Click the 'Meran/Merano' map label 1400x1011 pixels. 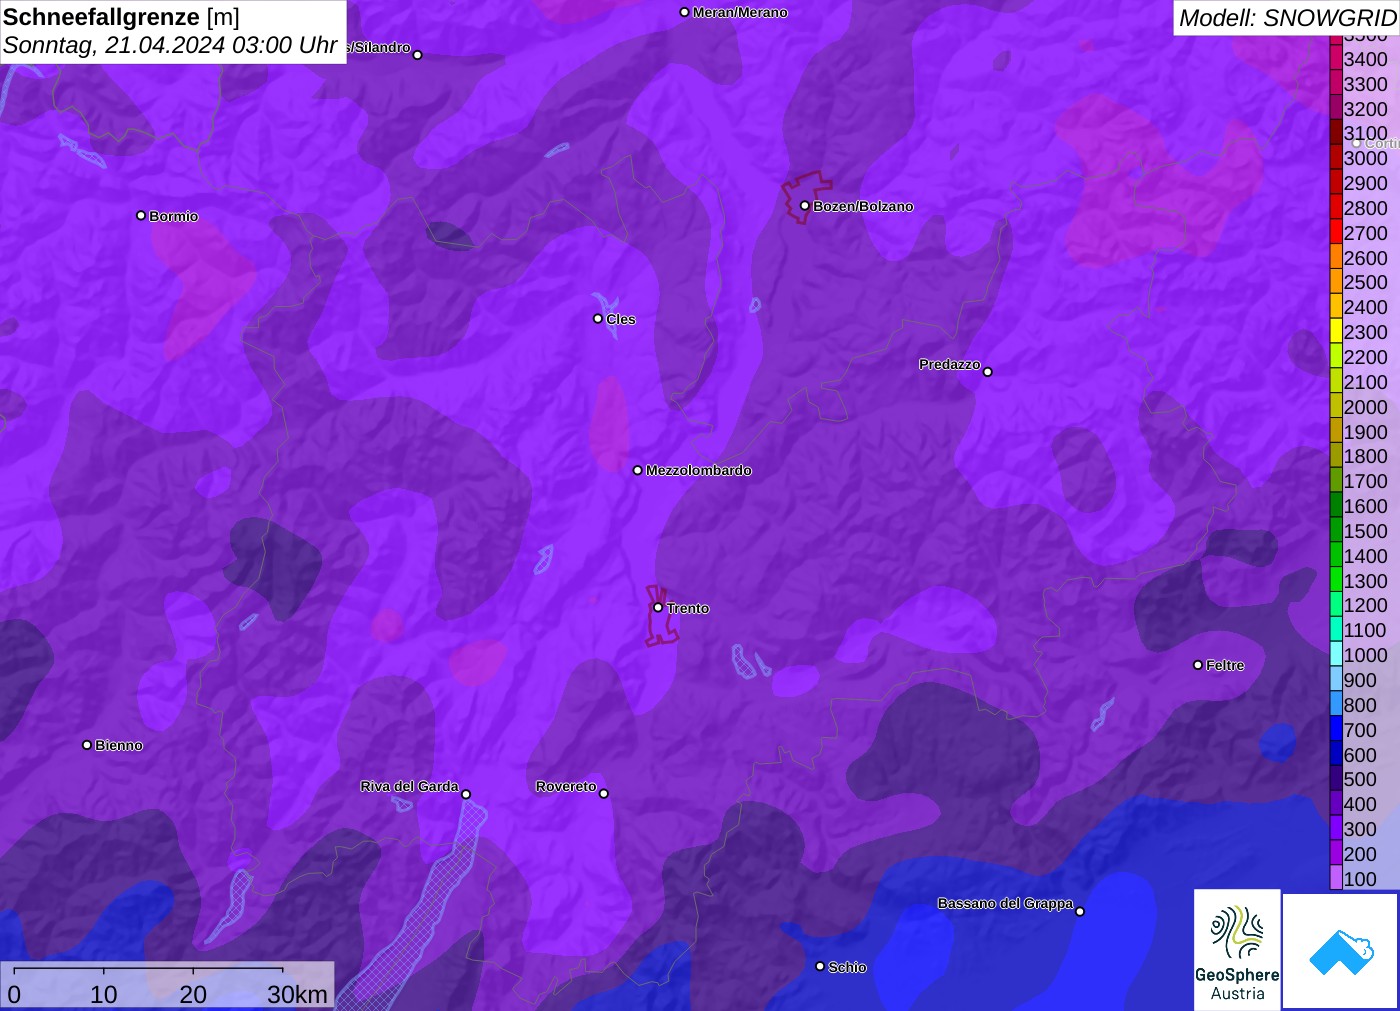click(x=740, y=12)
